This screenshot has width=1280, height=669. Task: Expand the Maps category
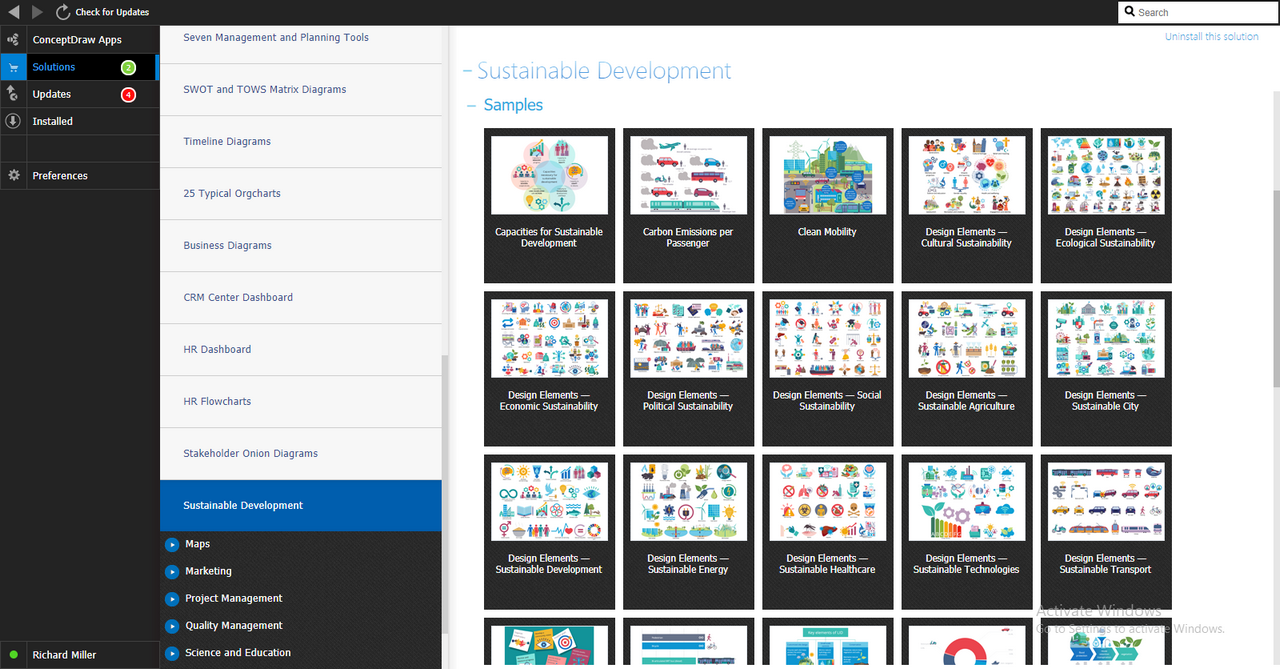(173, 545)
